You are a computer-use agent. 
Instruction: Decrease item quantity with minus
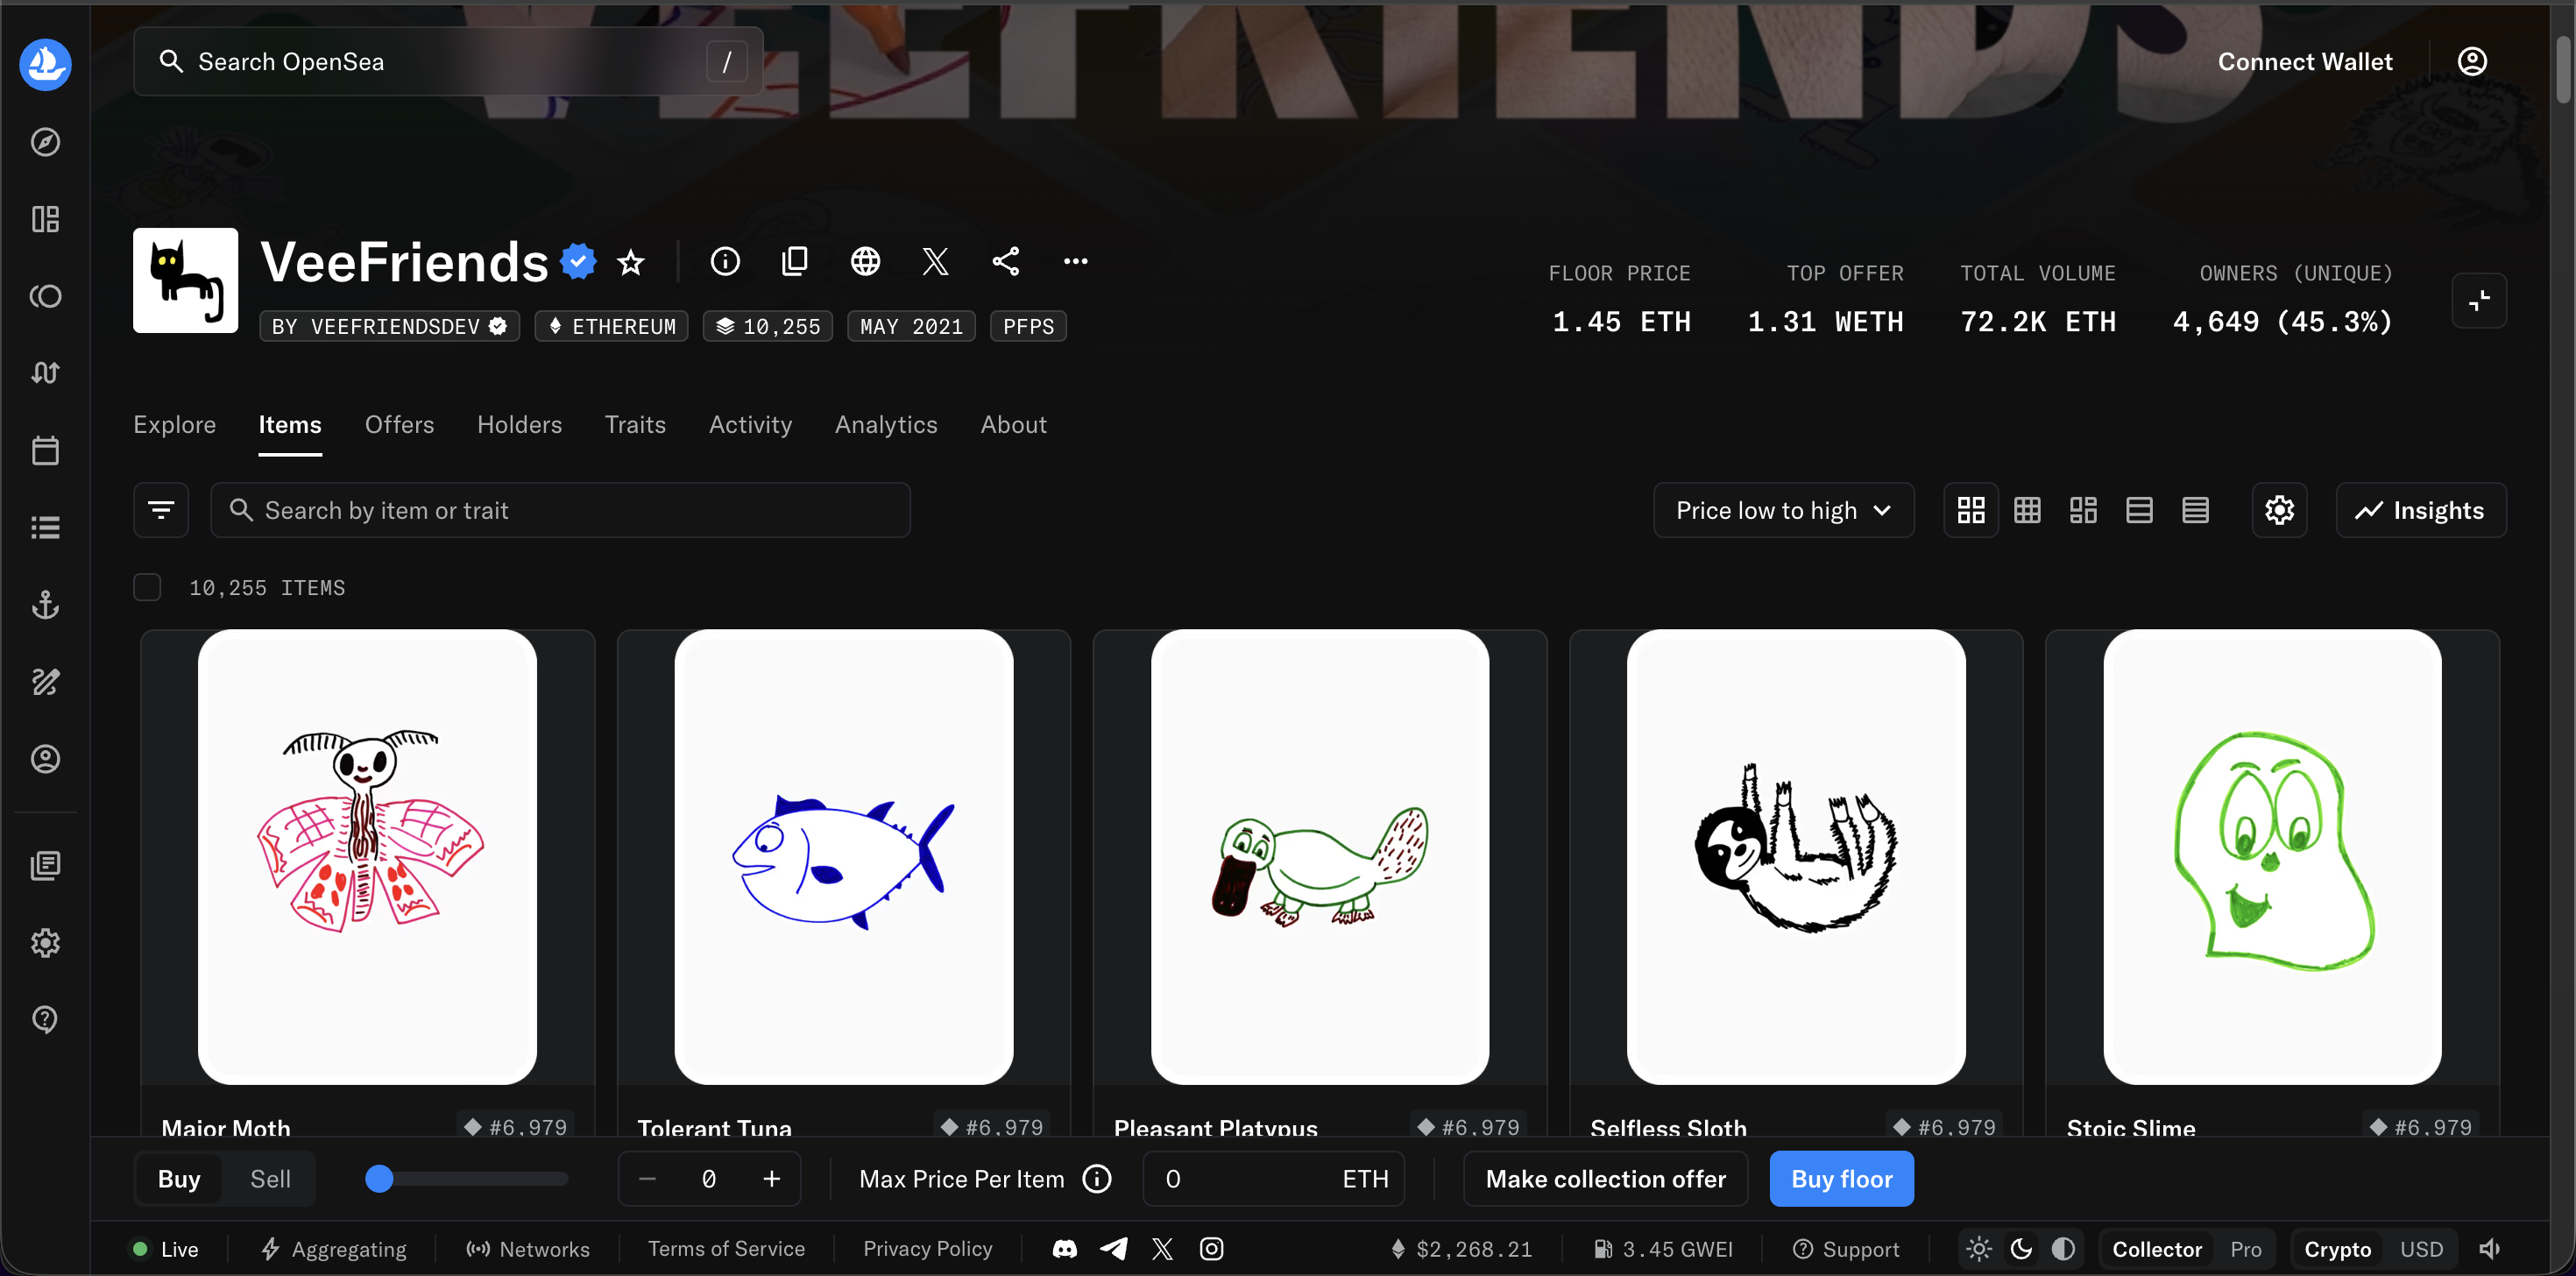click(x=647, y=1179)
